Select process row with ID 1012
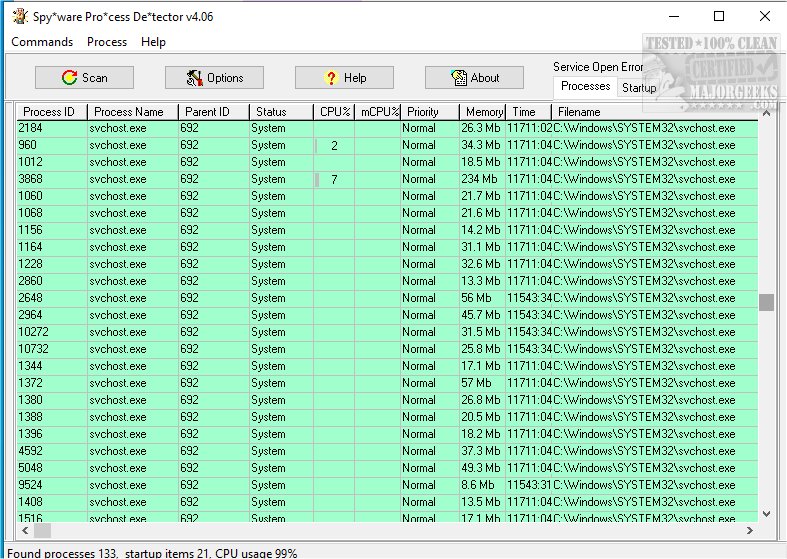The width and height of the screenshot is (787, 559). coord(387,163)
